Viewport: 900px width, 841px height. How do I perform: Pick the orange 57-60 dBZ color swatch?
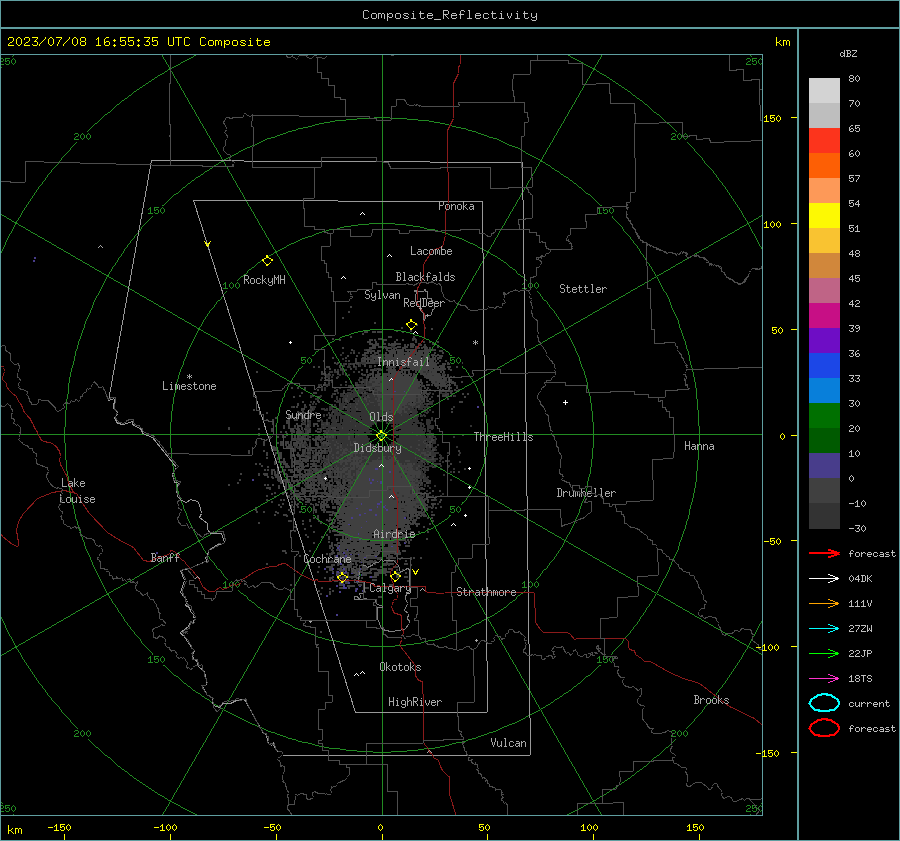pyautogui.click(x=824, y=166)
